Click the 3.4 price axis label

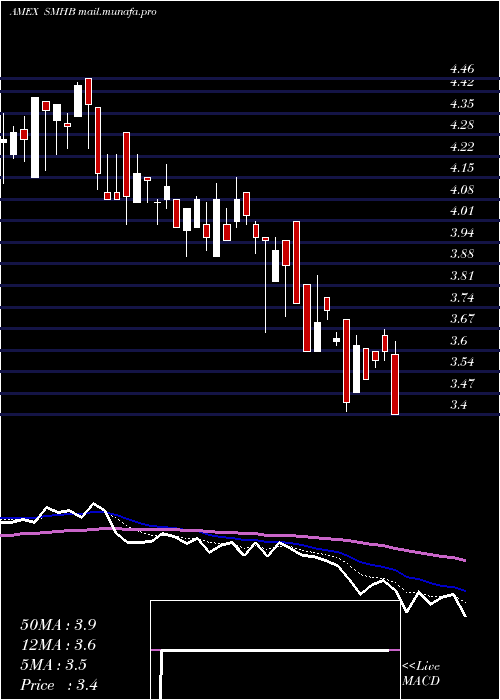pyautogui.click(x=459, y=405)
